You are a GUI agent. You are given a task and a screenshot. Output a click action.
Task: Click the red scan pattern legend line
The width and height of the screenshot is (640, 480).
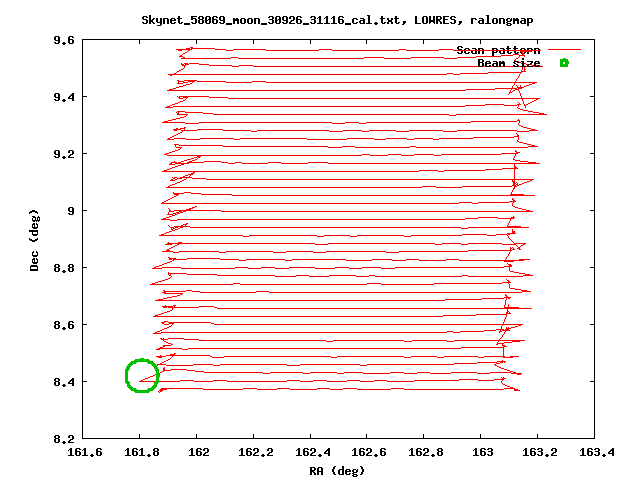[564, 49]
